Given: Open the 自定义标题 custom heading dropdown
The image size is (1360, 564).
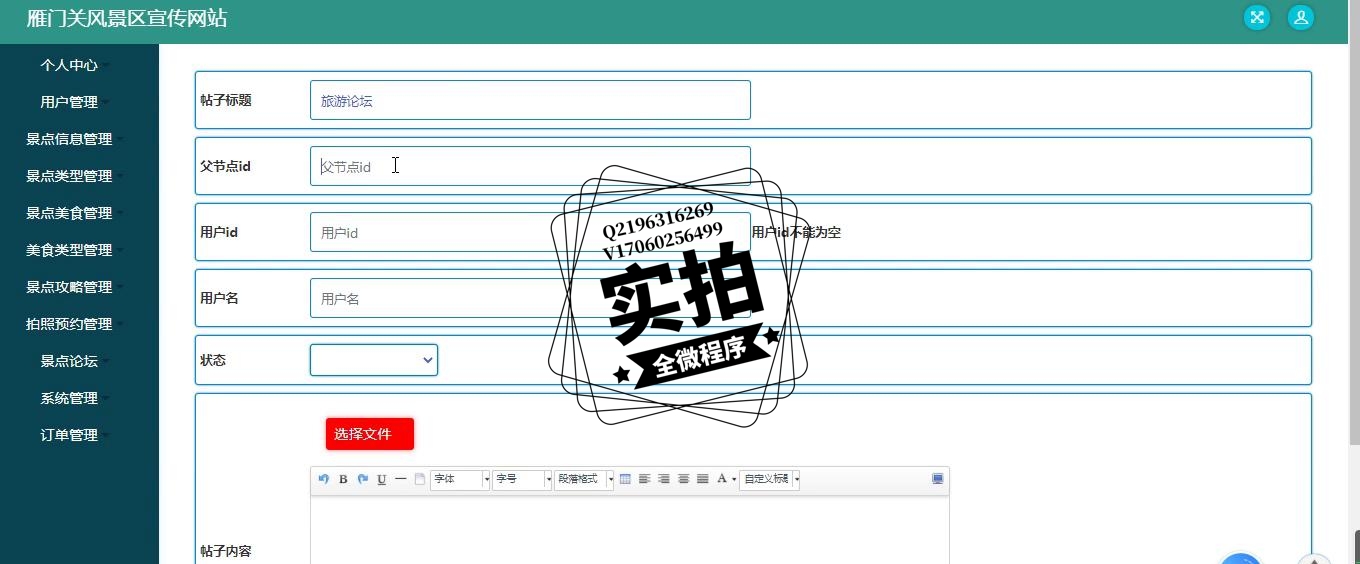Looking at the screenshot, I should [770, 480].
